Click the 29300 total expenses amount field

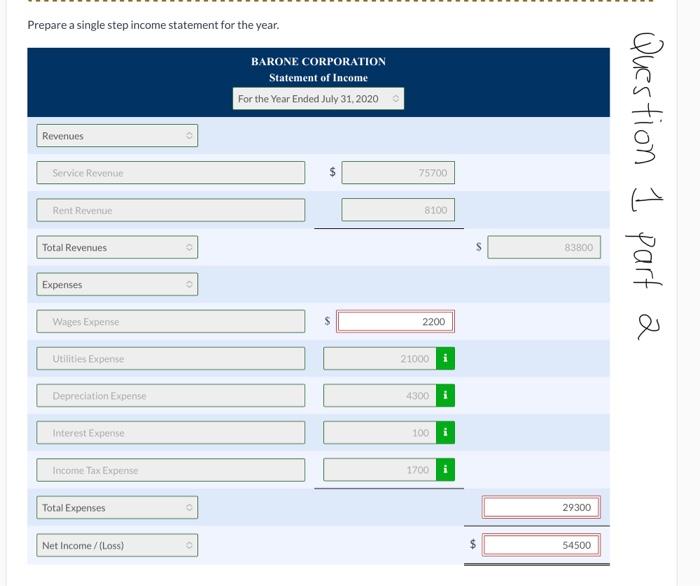point(541,507)
